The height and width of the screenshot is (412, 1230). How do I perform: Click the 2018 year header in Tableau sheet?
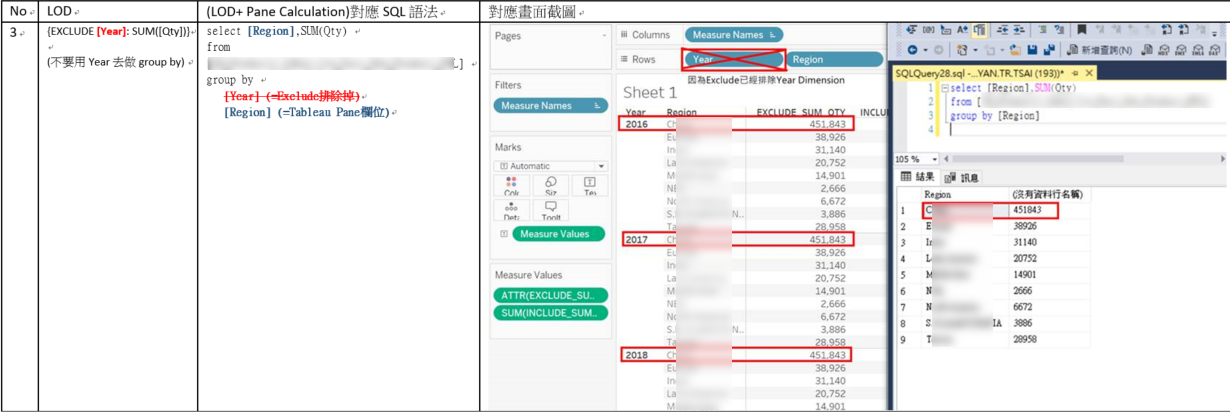point(636,355)
